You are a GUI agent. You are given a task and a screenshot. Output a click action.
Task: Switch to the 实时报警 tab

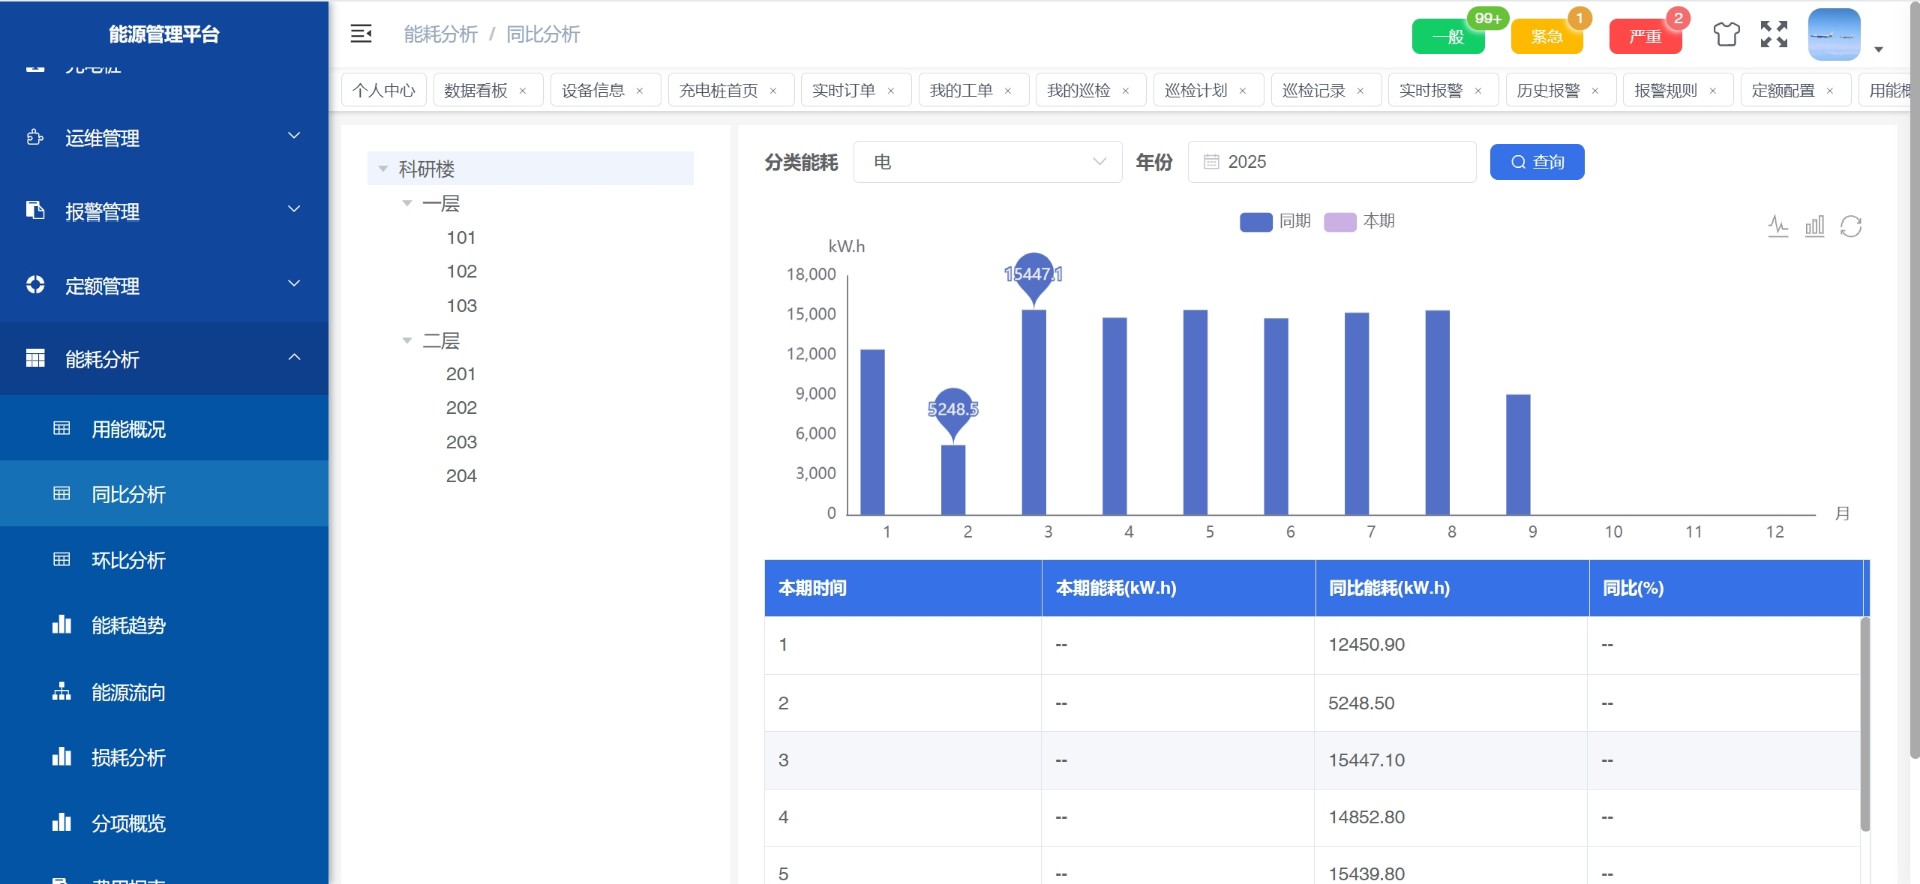[x=1430, y=90]
